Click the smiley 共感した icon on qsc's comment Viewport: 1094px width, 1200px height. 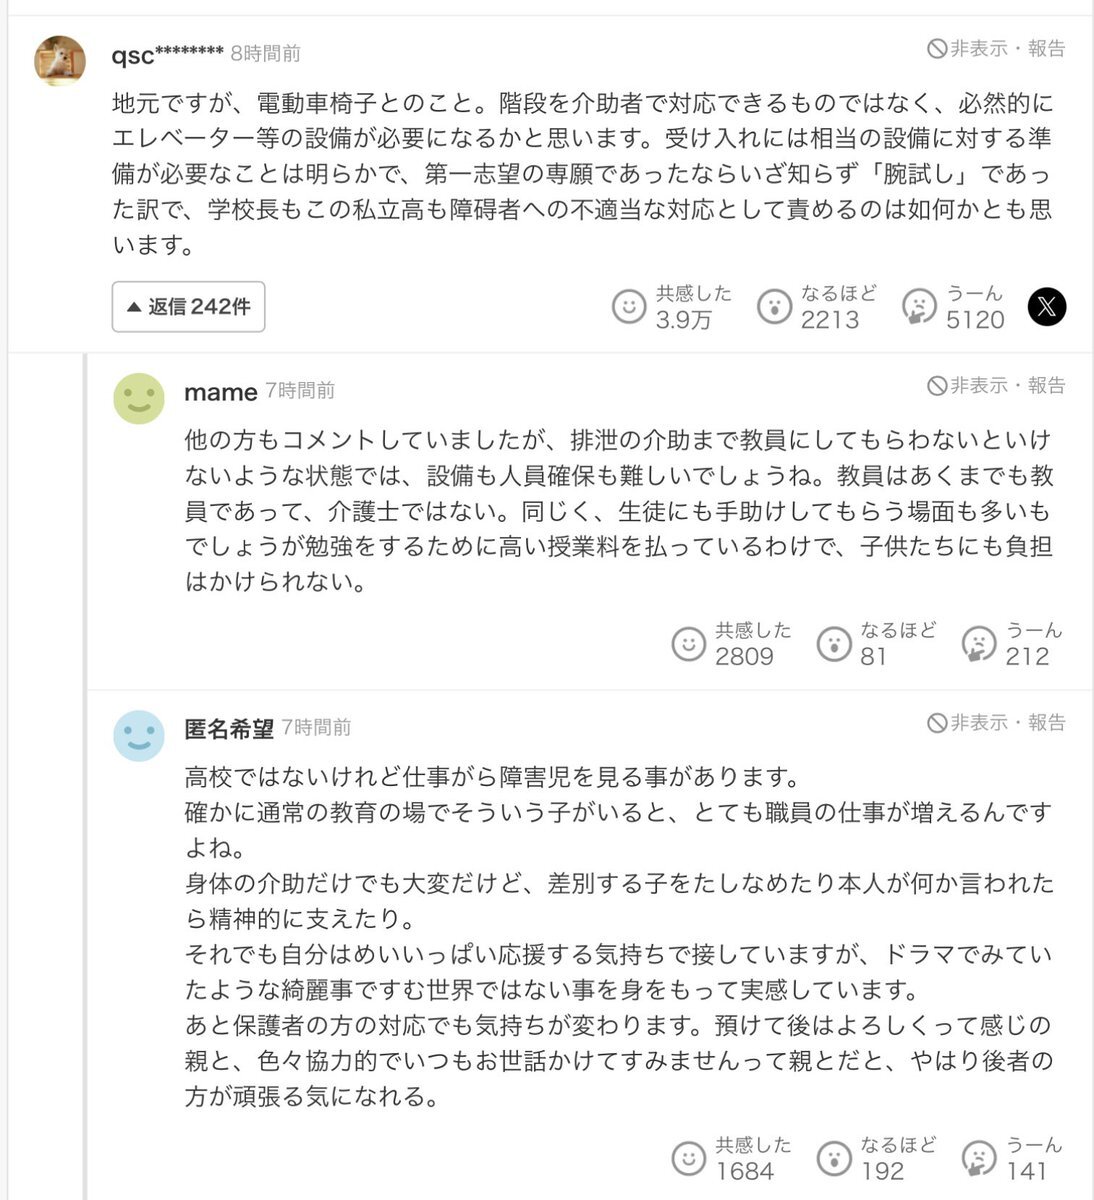click(629, 307)
